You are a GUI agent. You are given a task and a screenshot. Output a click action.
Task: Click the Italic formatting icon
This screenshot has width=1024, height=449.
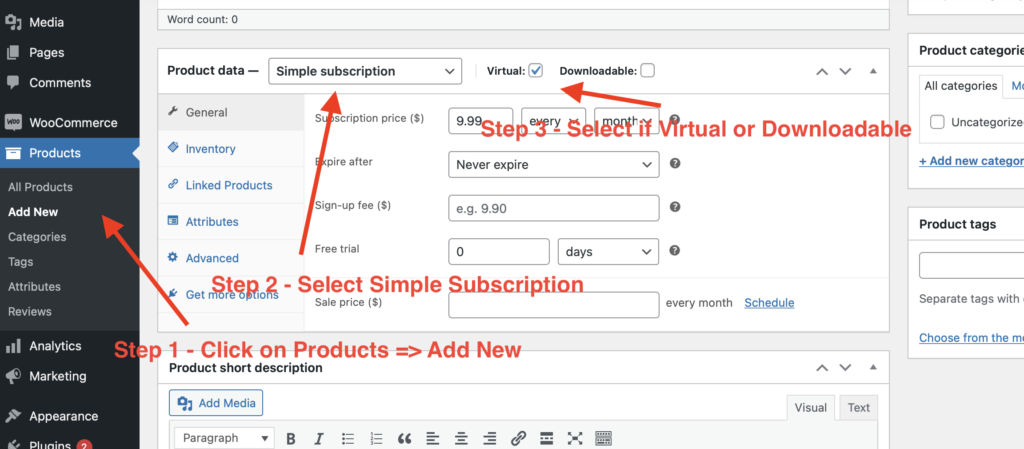click(319, 438)
